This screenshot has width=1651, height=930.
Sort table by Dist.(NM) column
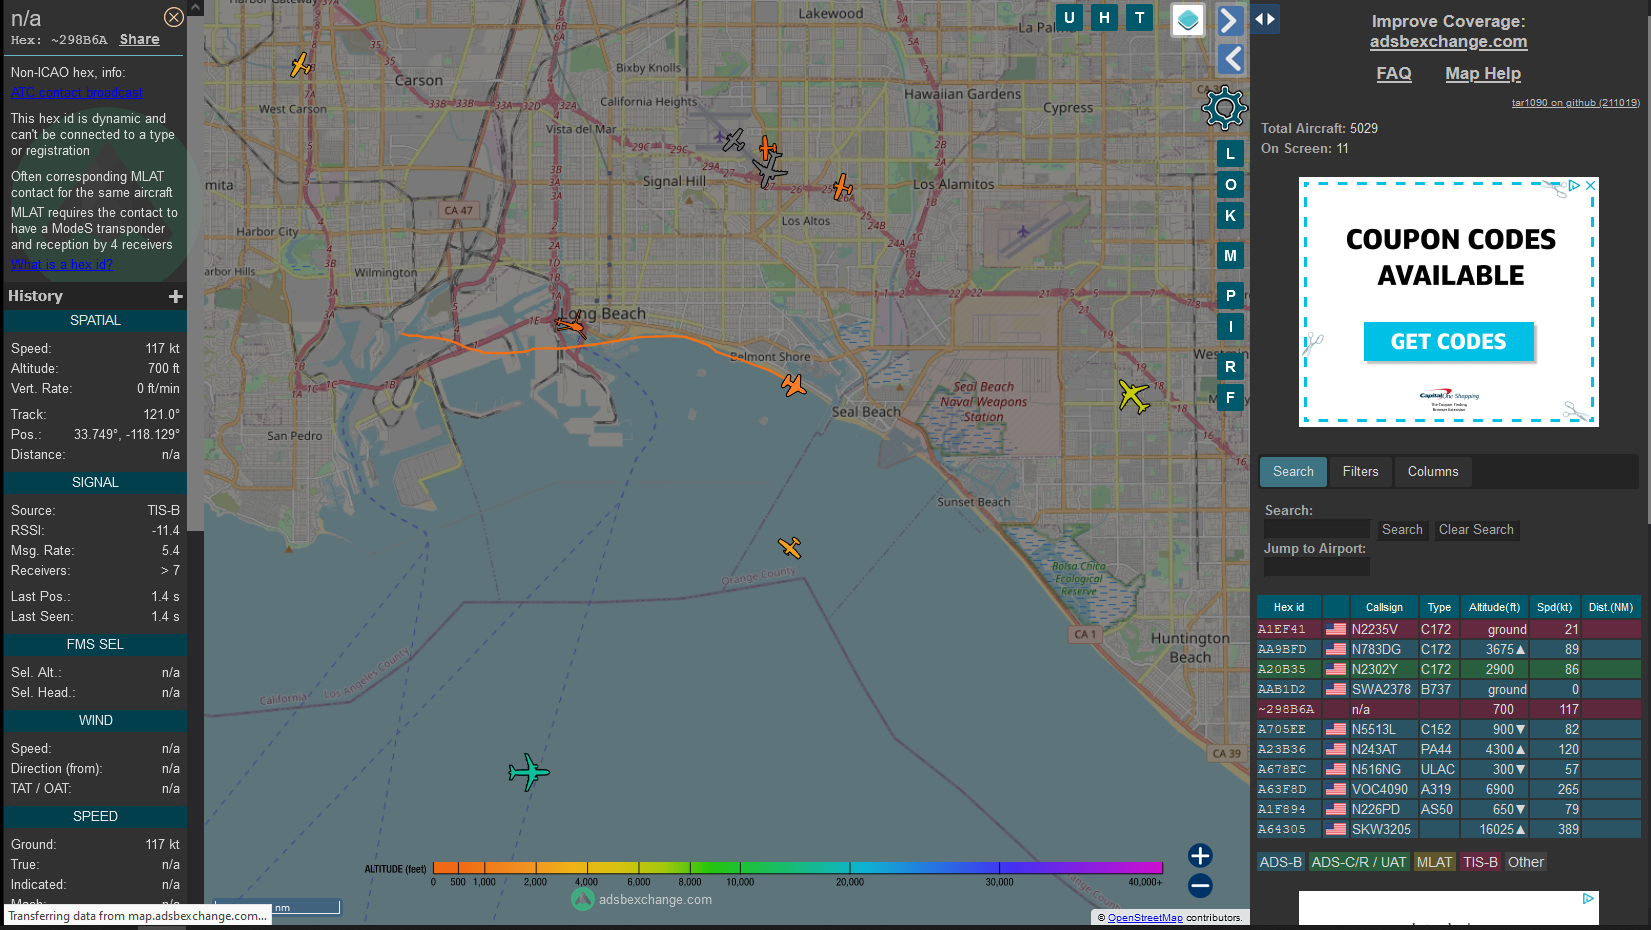click(1610, 607)
